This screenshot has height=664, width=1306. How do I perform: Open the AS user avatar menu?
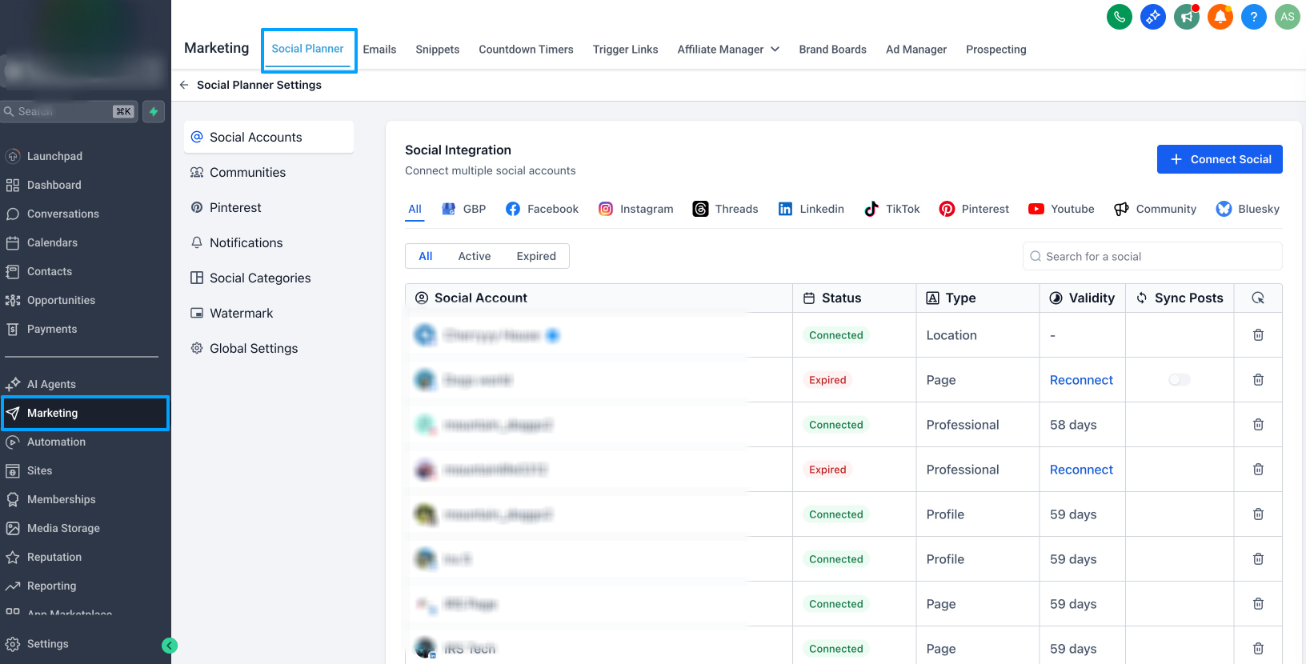pyautogui.click(x=1286, y=16)
